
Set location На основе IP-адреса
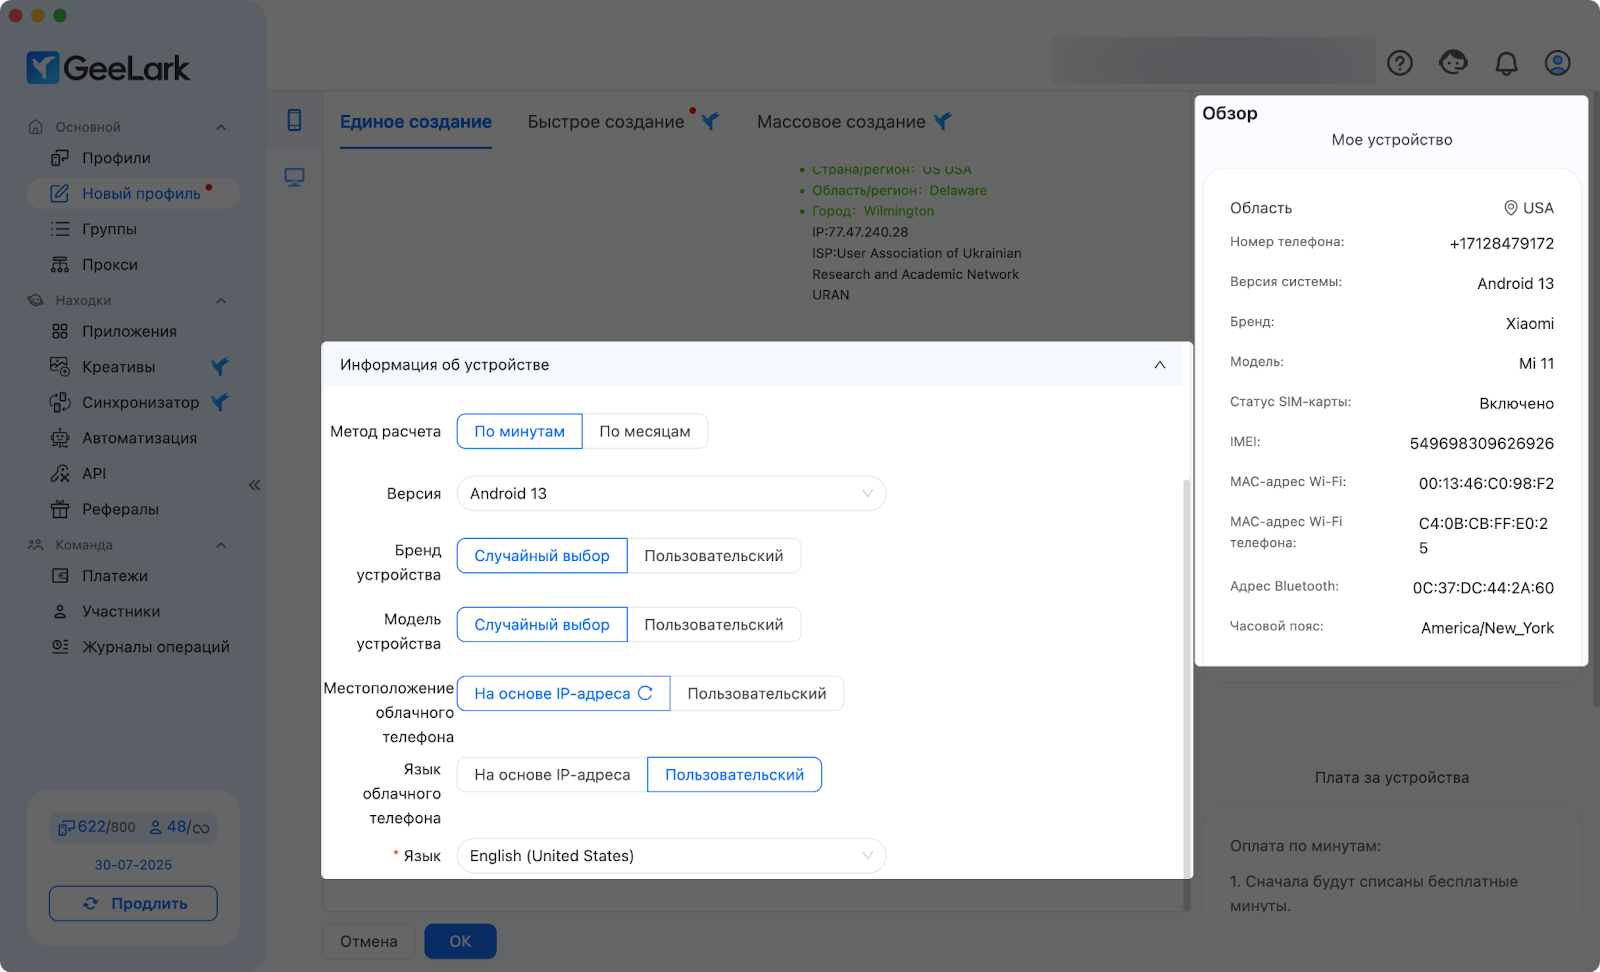click(563, 694)
